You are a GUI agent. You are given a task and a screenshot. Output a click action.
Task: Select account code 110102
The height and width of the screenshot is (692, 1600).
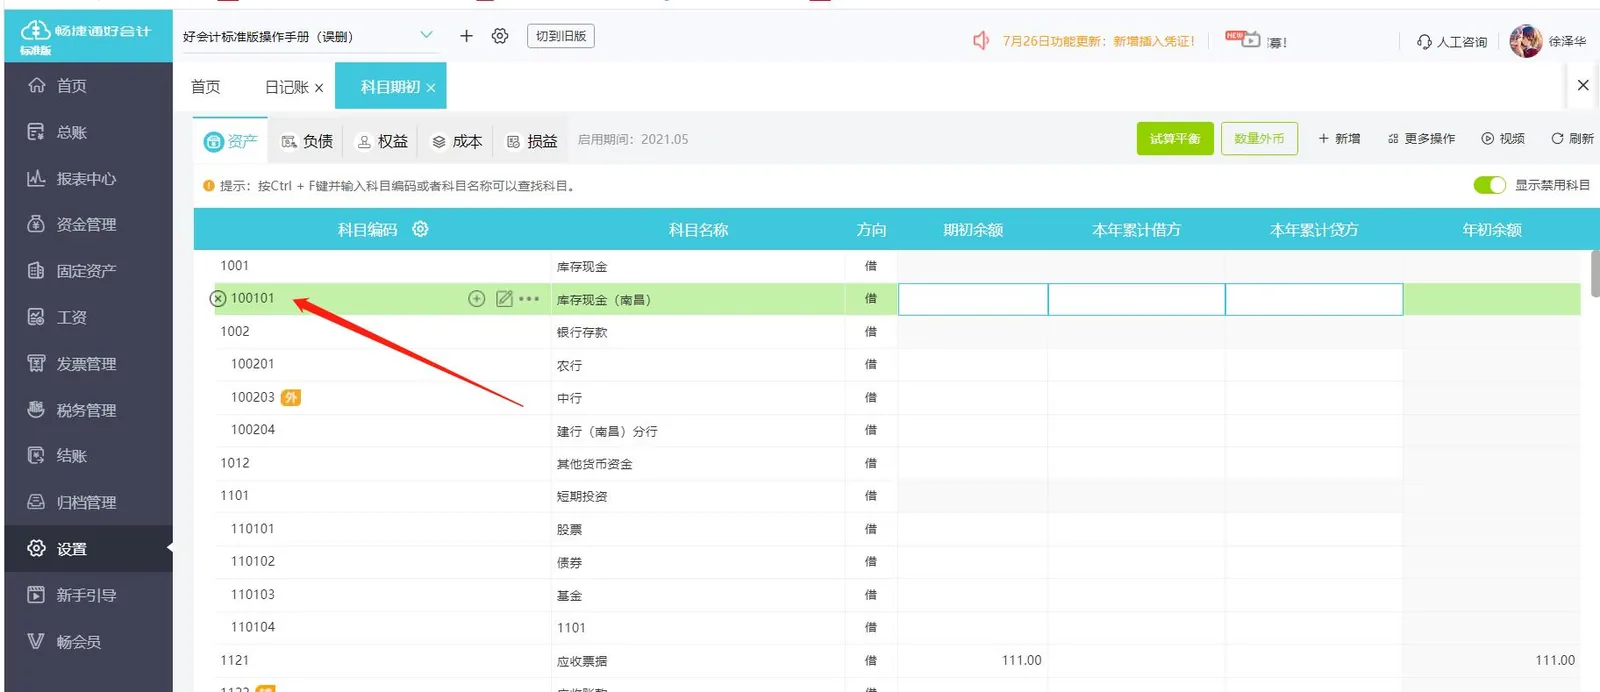(x=253, y=561)
